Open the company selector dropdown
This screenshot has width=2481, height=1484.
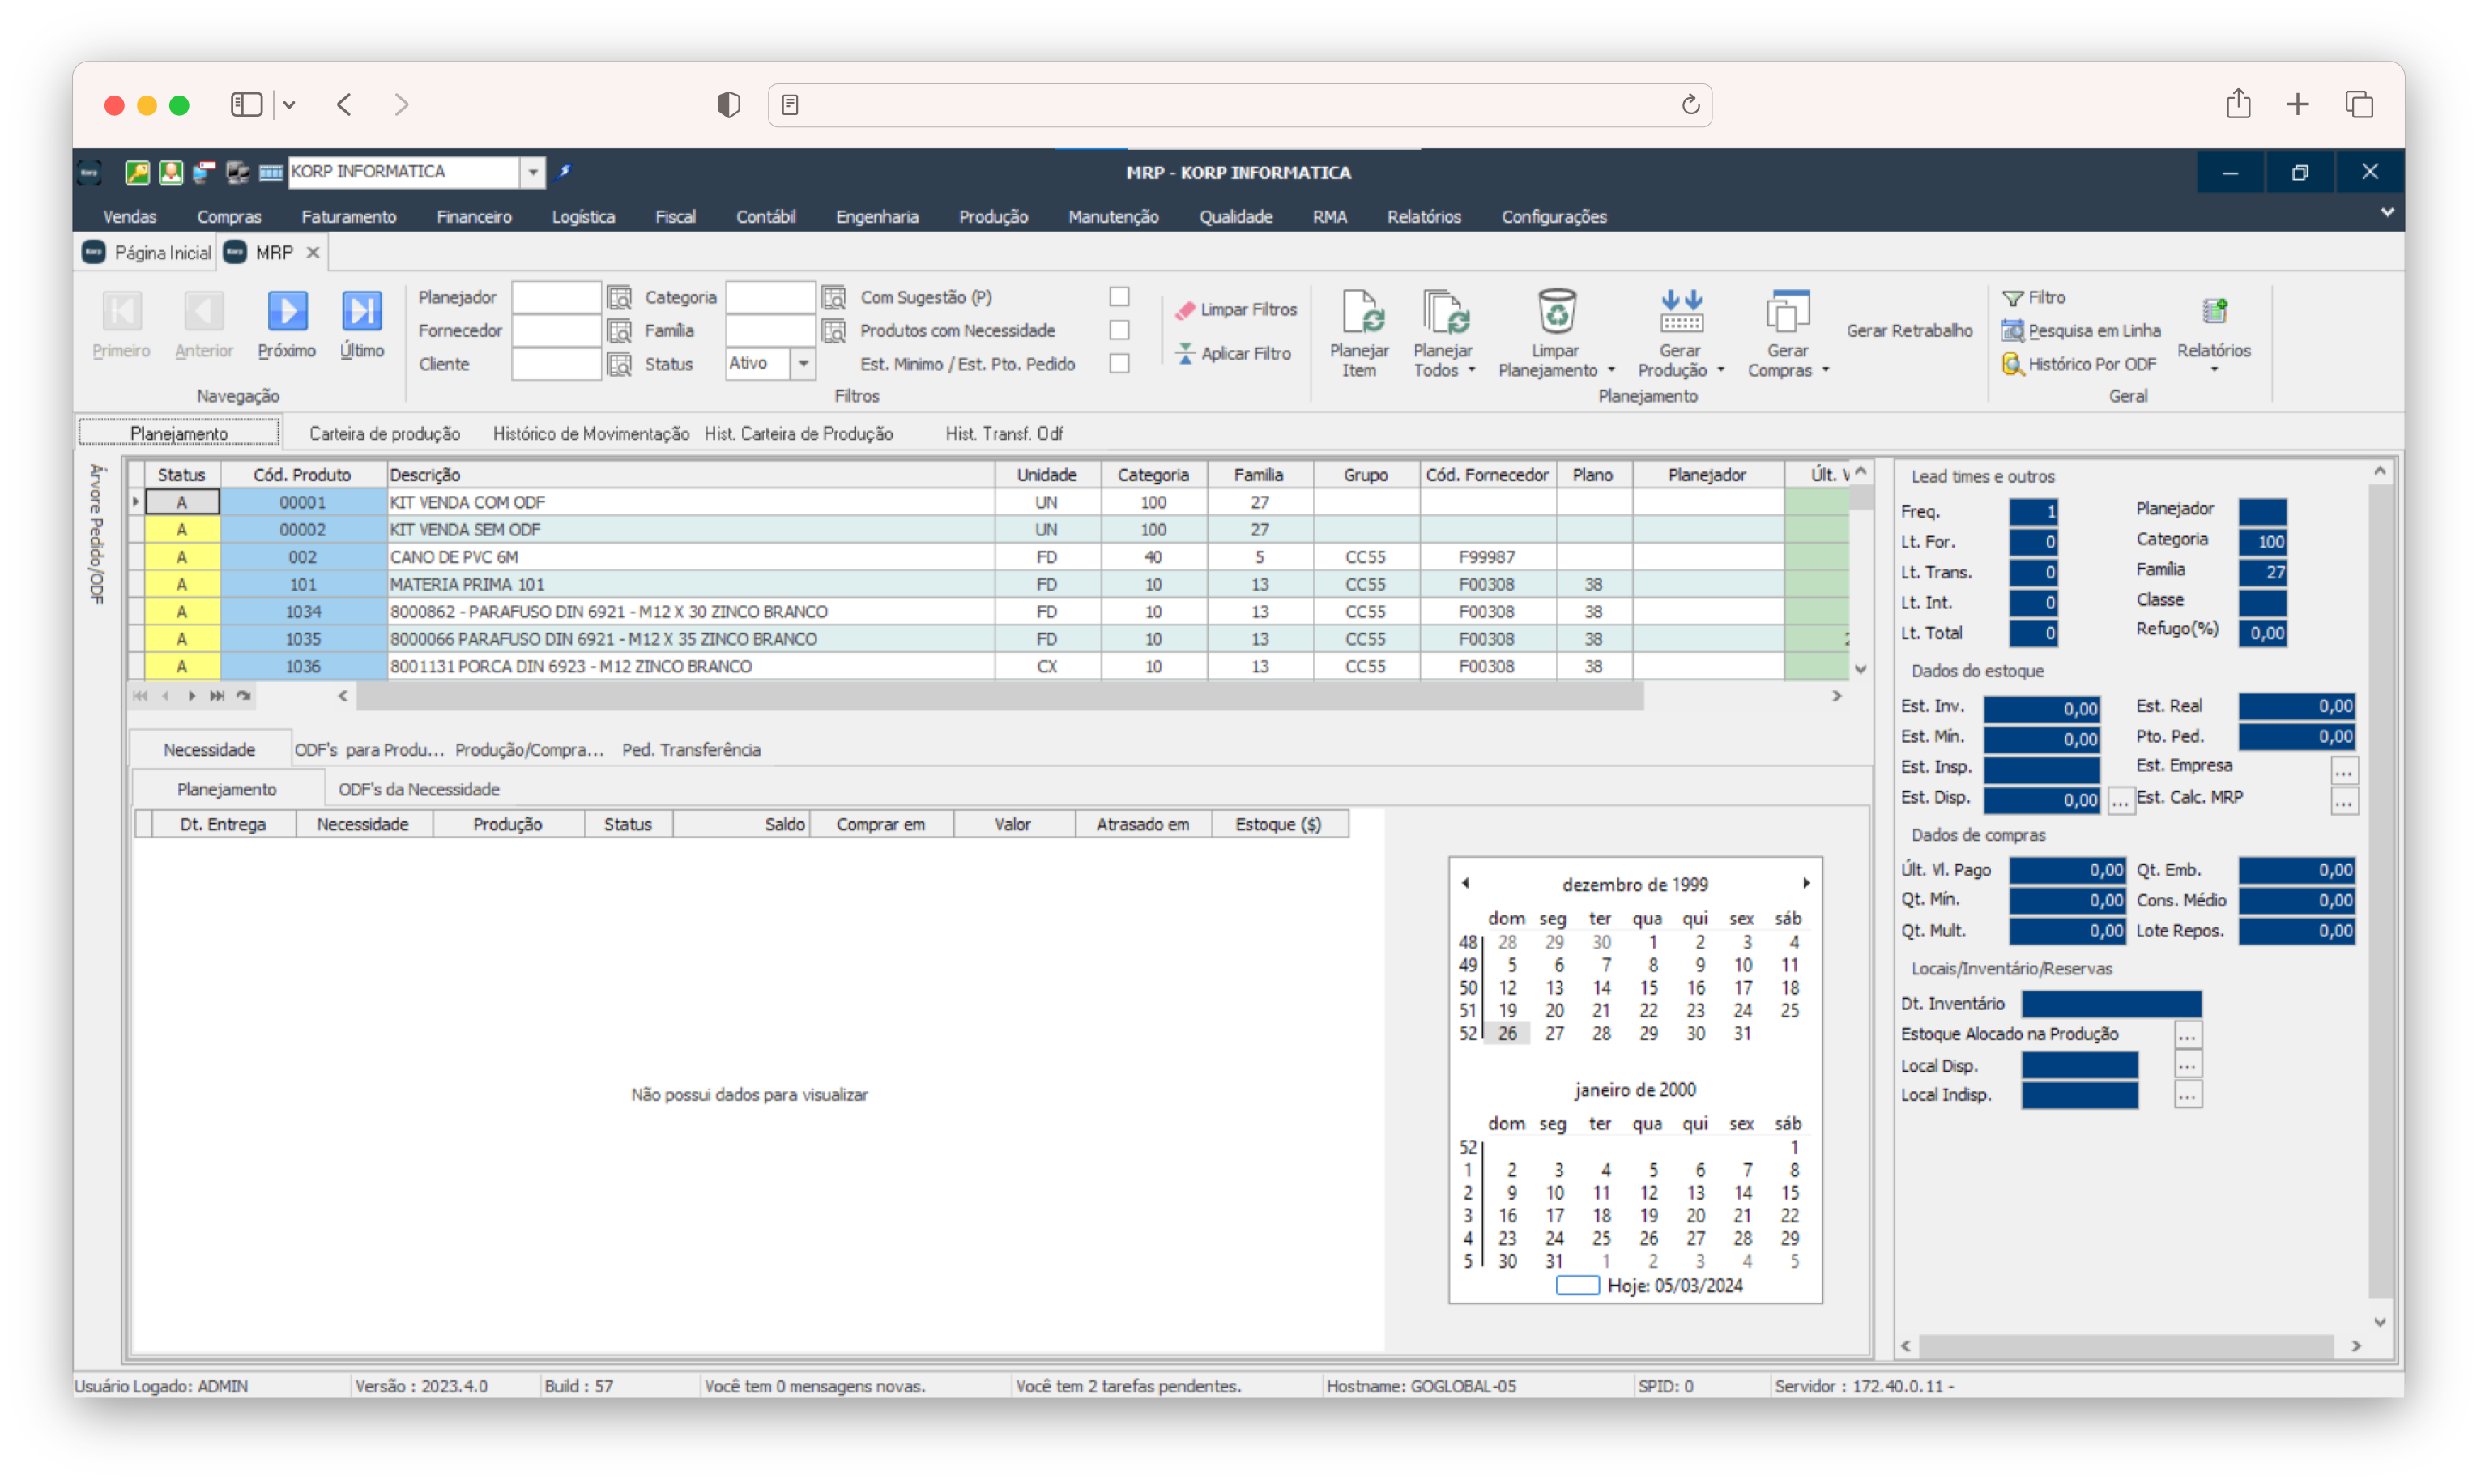[533, 172]
